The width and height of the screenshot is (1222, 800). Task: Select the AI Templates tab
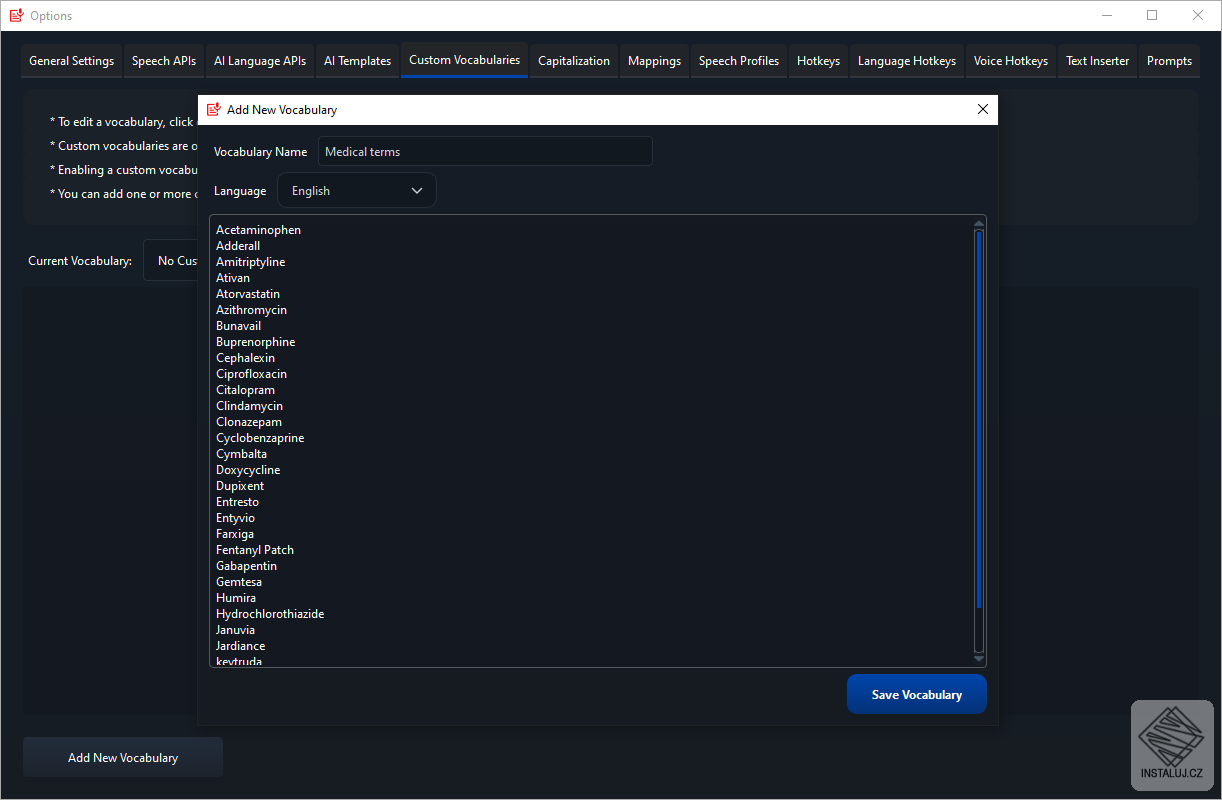(x=357, y=61)
